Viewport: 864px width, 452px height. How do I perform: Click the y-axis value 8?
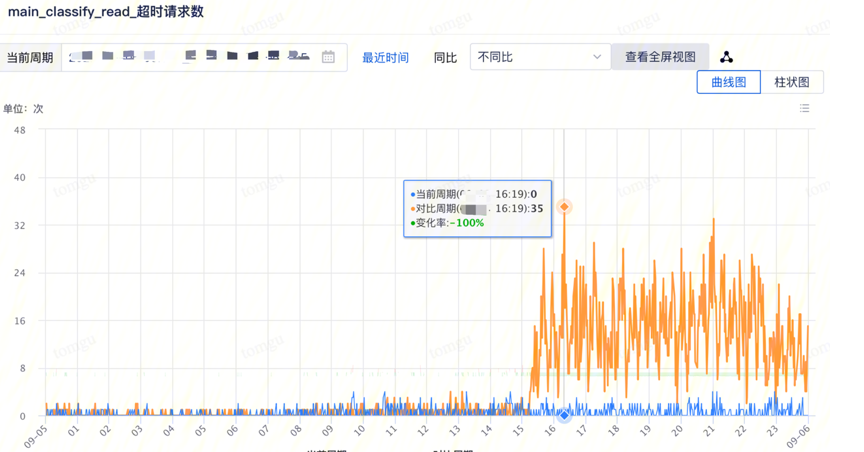pyautogui.click(x=23, y=368)
